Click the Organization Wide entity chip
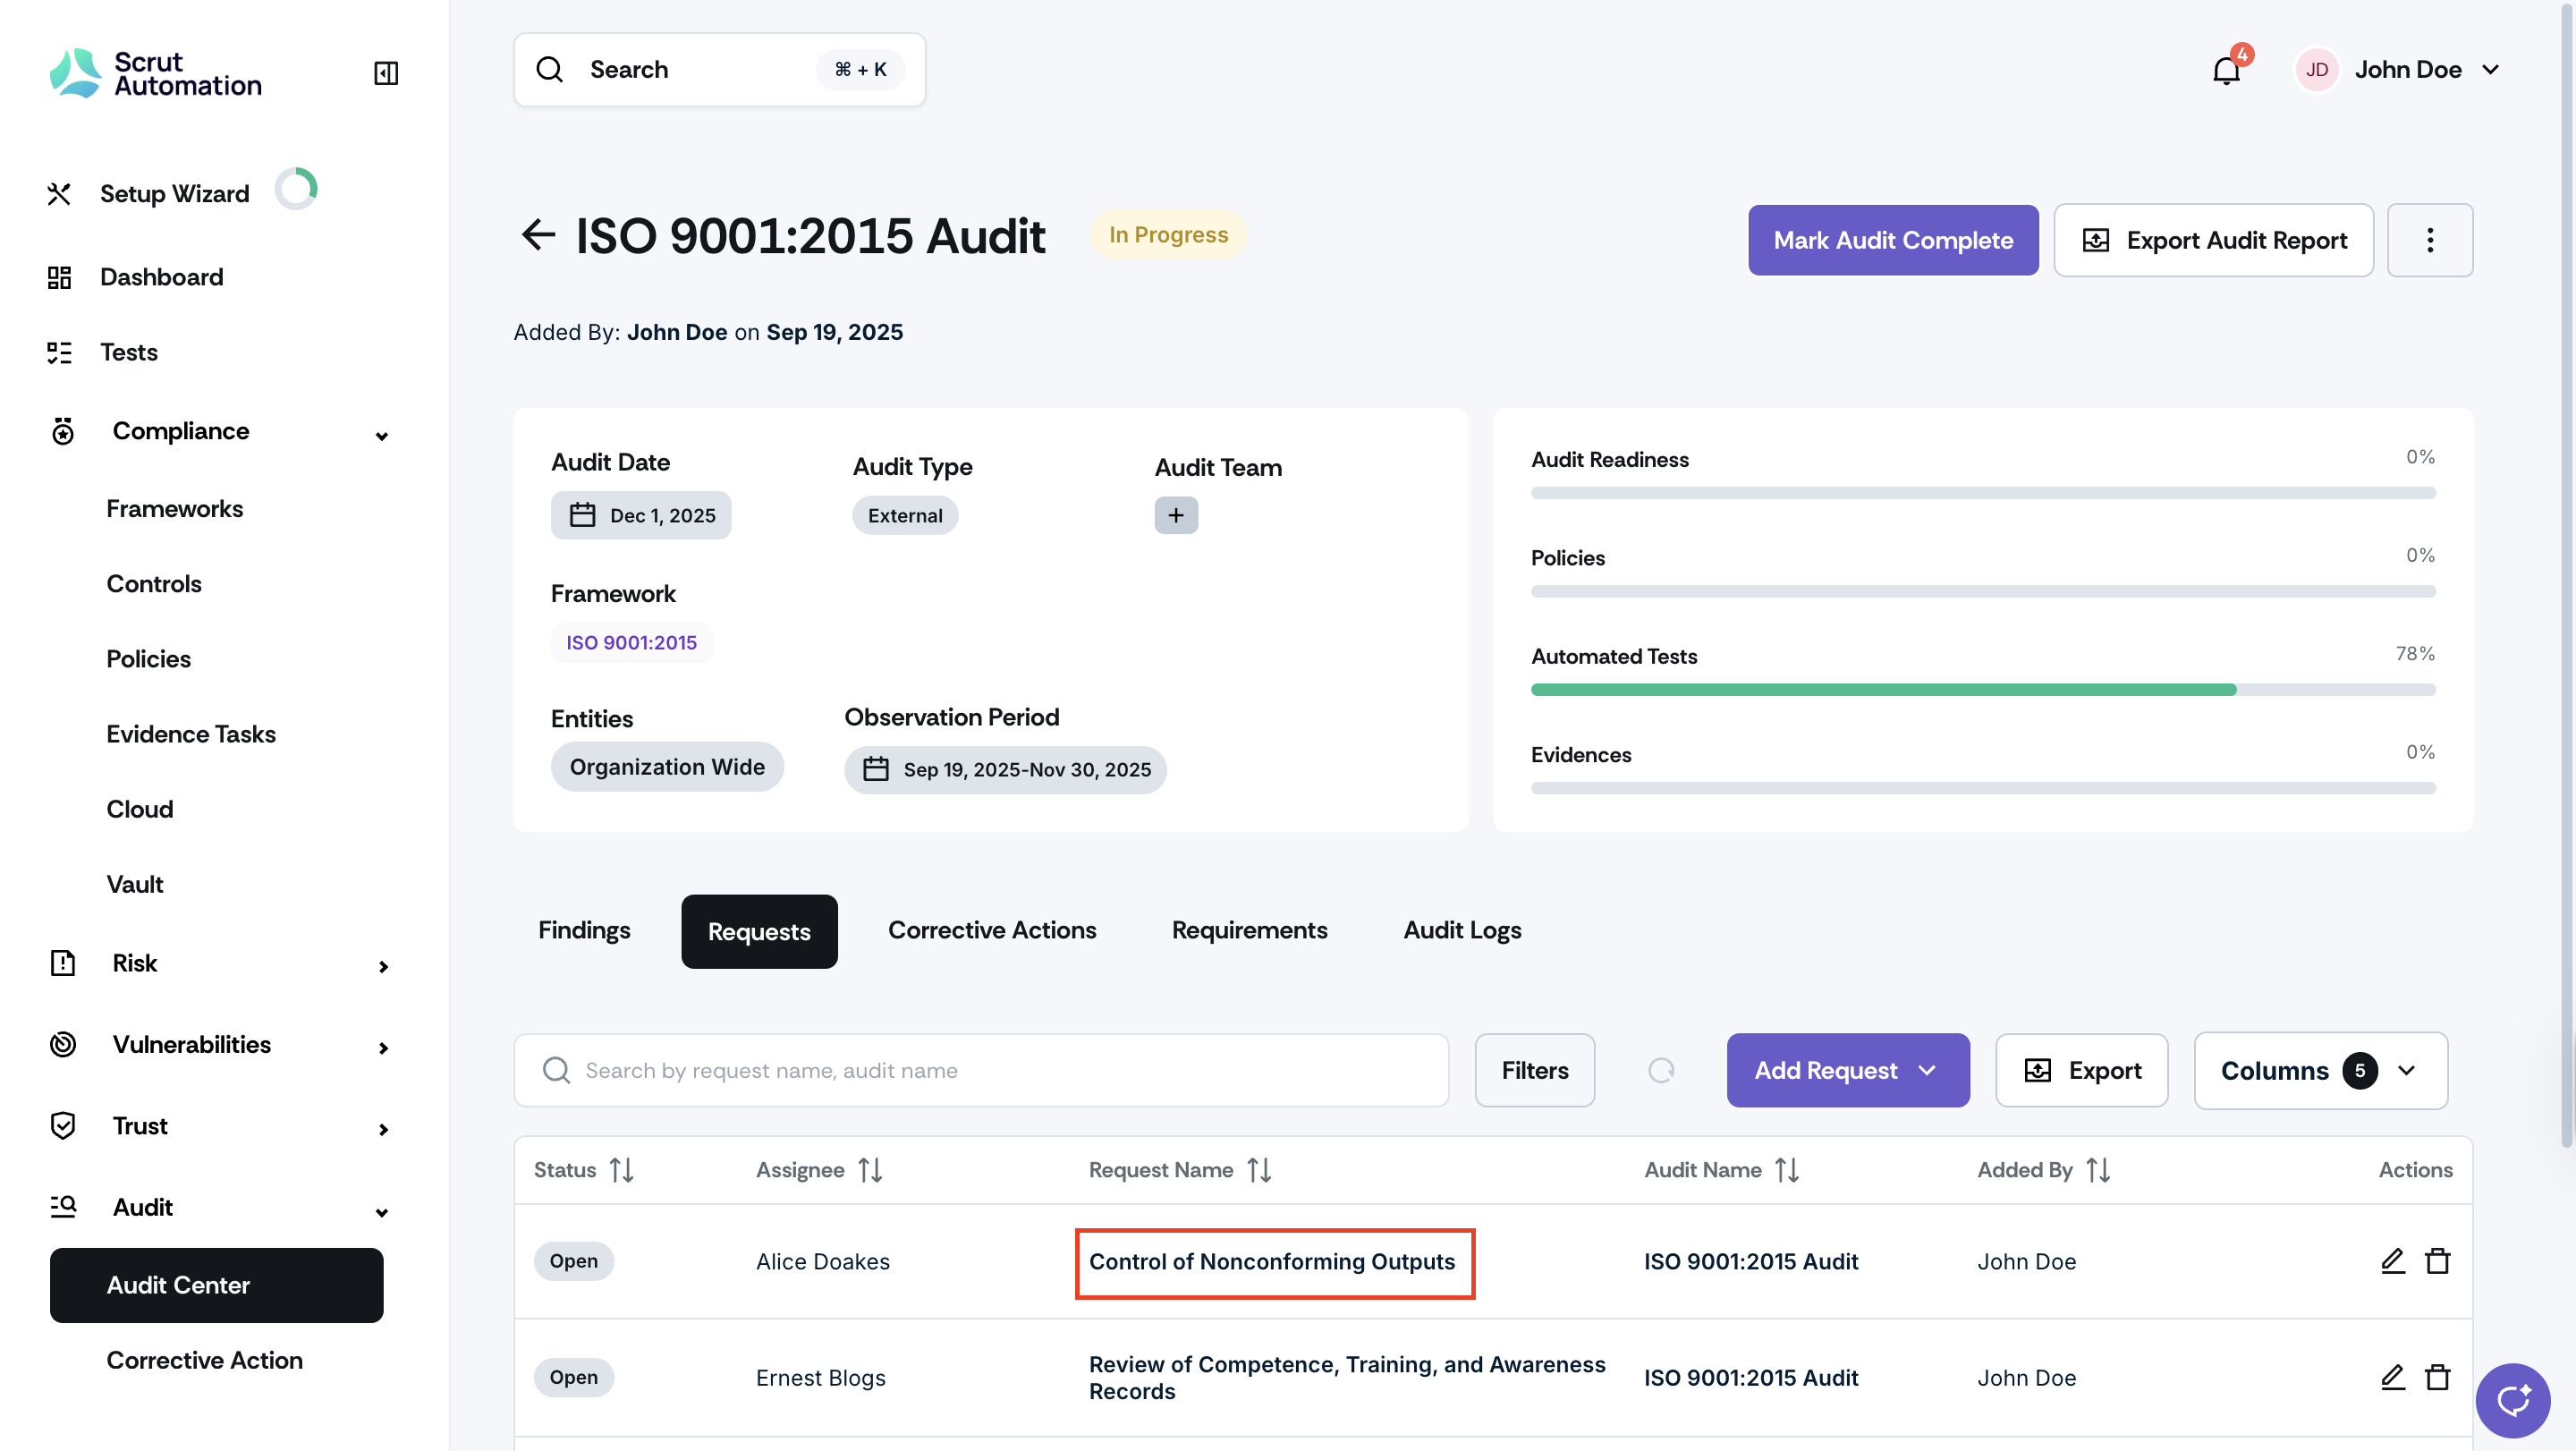 667,767
